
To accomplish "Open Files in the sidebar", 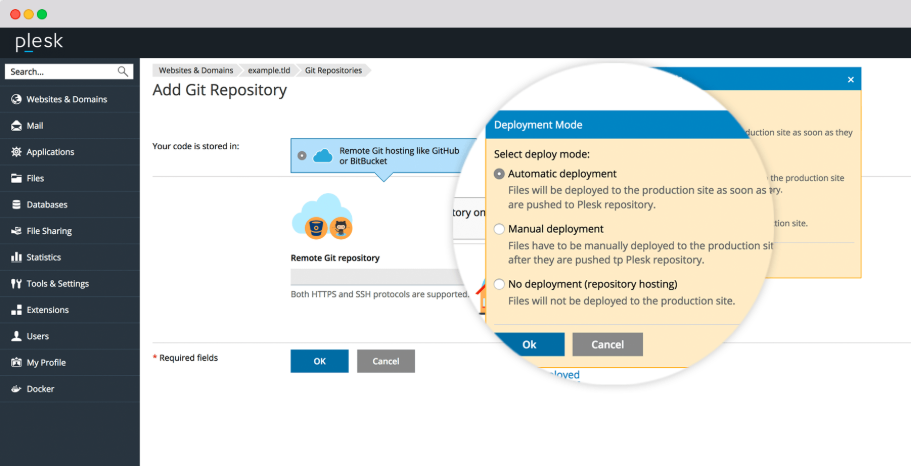I will coord(70,178).
